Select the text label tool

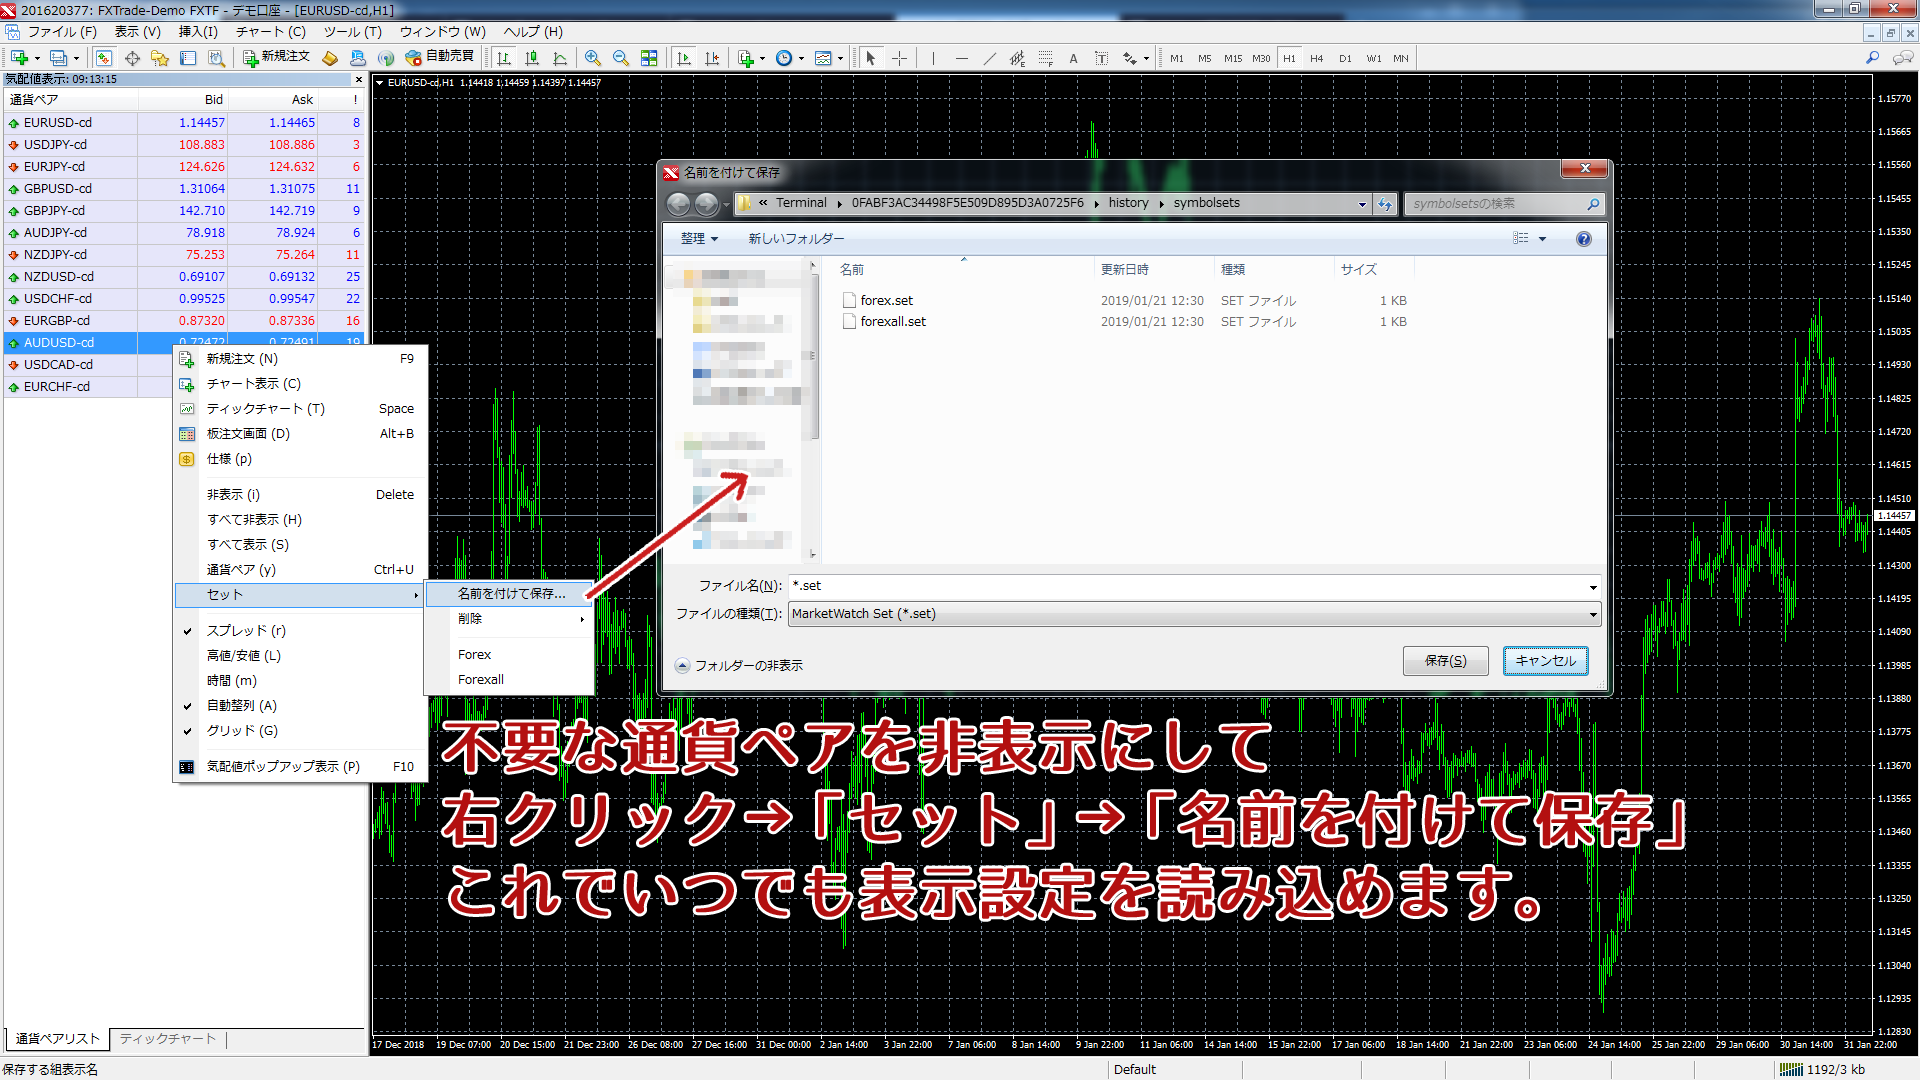coord(1101,57)
